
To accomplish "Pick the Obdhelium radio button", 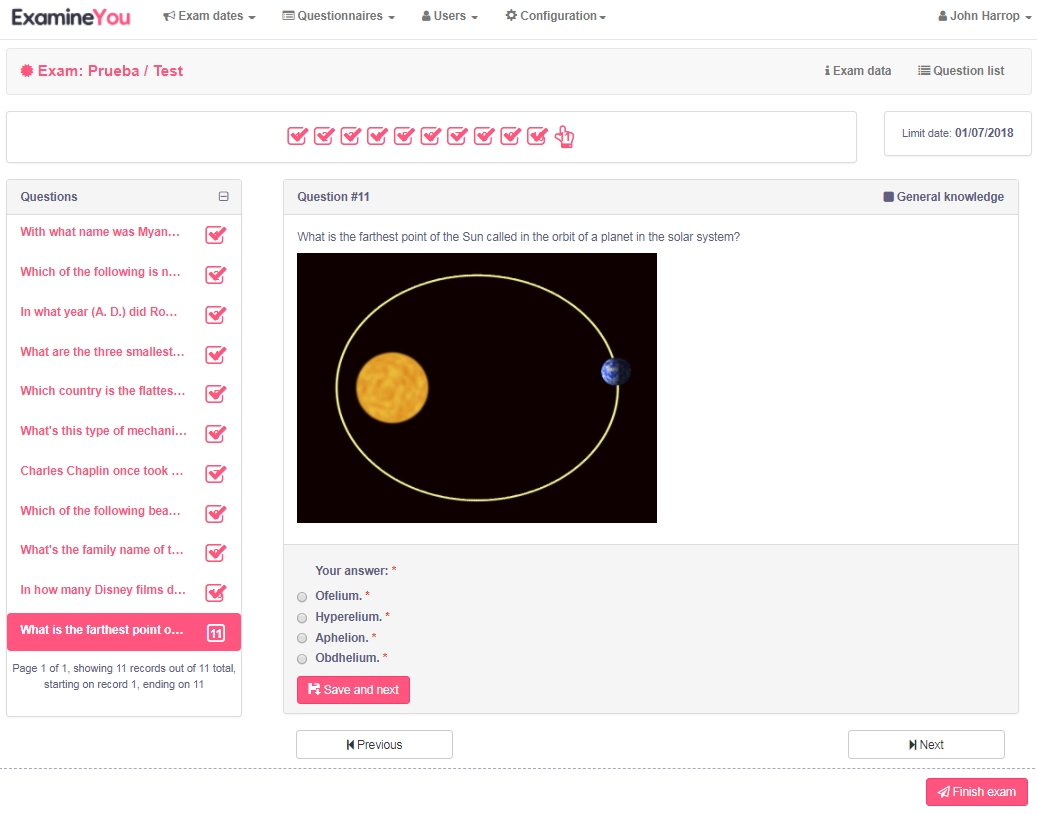I will (302, 659).
